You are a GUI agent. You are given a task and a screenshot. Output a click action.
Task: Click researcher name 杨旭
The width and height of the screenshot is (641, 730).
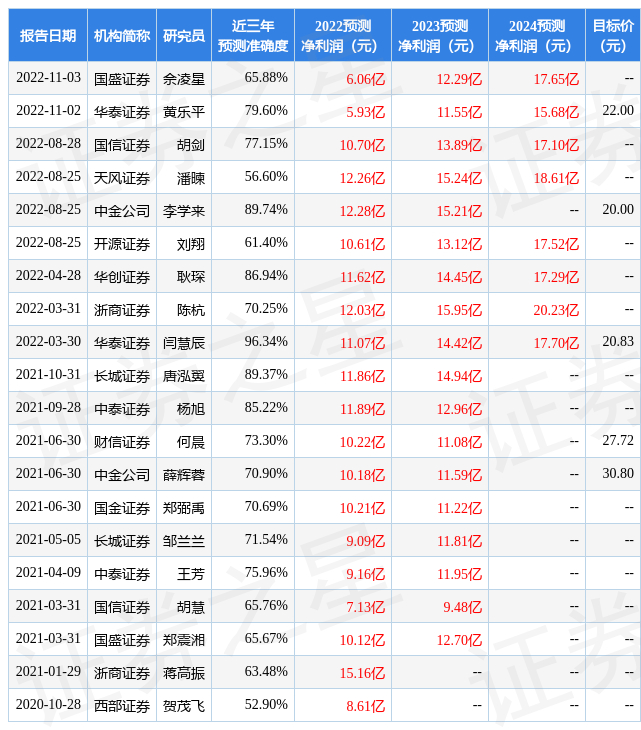pyautogui.click(x=191, y=409)
